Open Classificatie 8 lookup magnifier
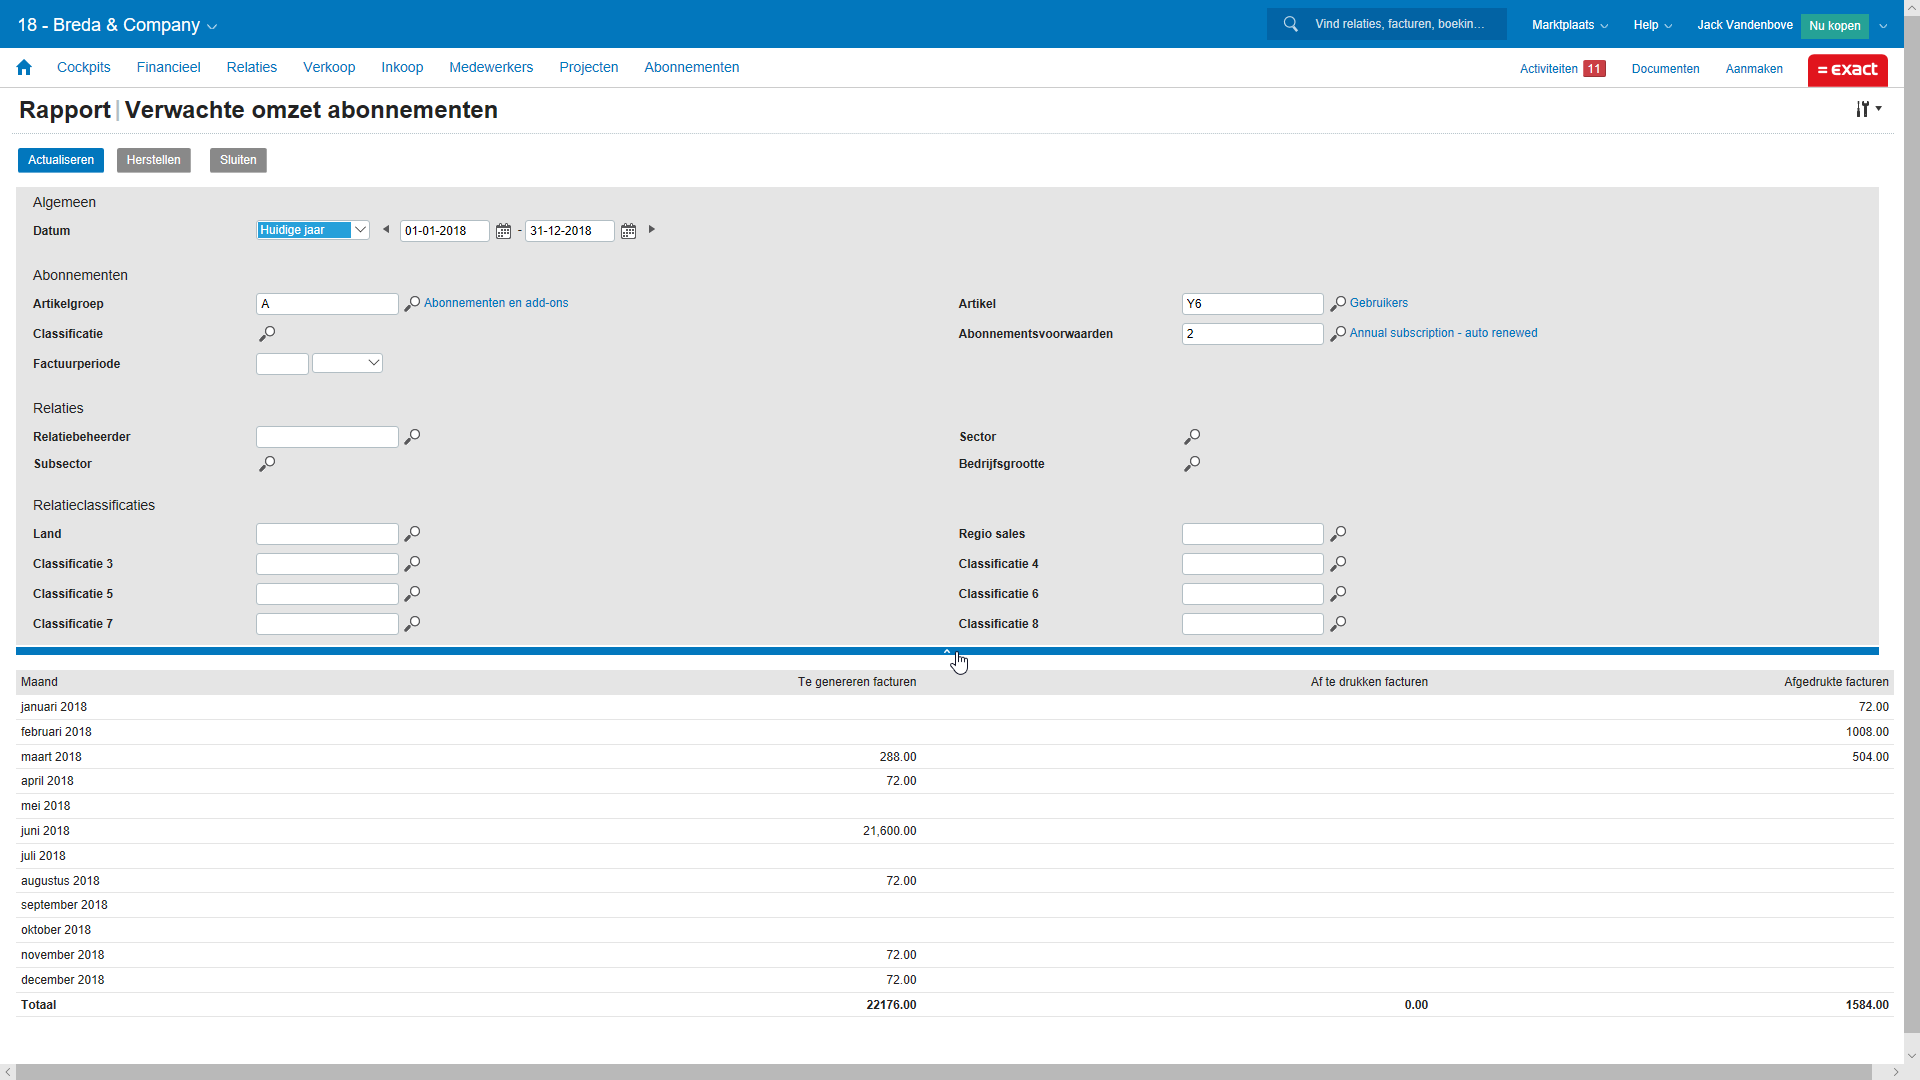1920x1080 pixels. pos(1338,624)
